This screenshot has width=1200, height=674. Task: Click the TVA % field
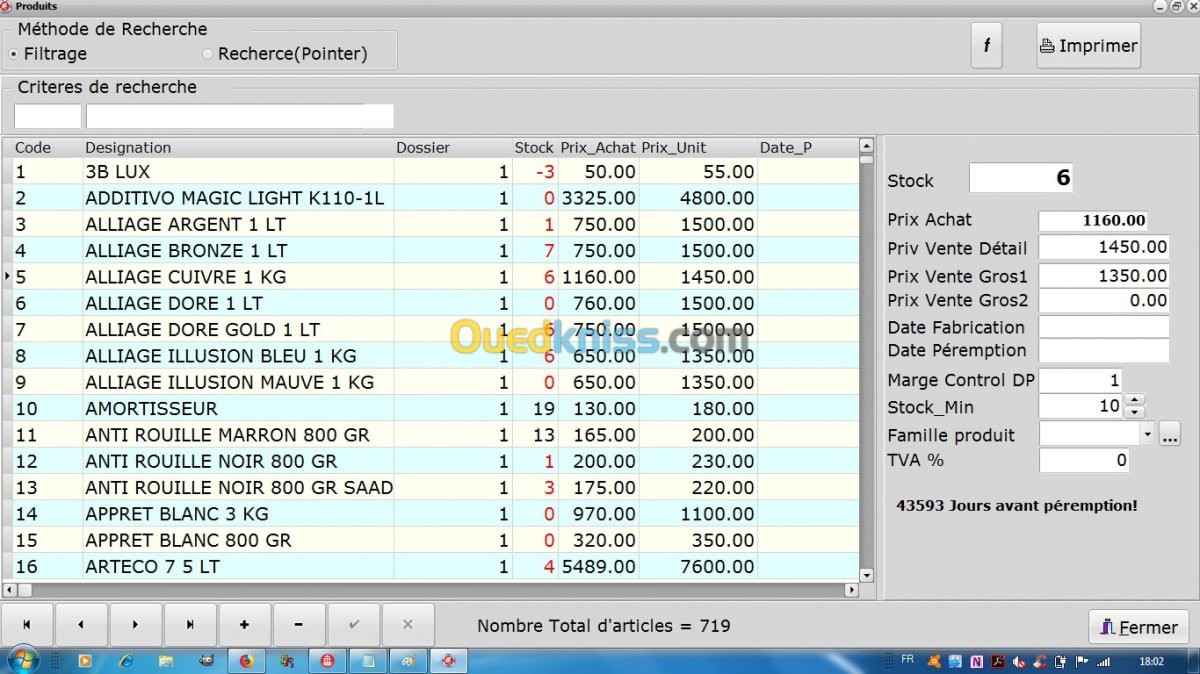tap(1085, 460)
